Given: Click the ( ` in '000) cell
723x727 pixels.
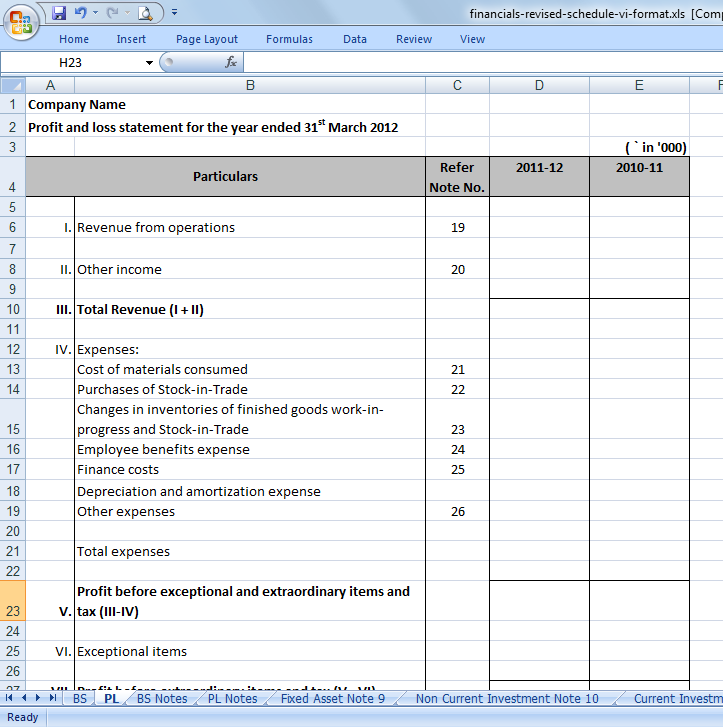Looking at the screenshot, I should coord(639,147).
